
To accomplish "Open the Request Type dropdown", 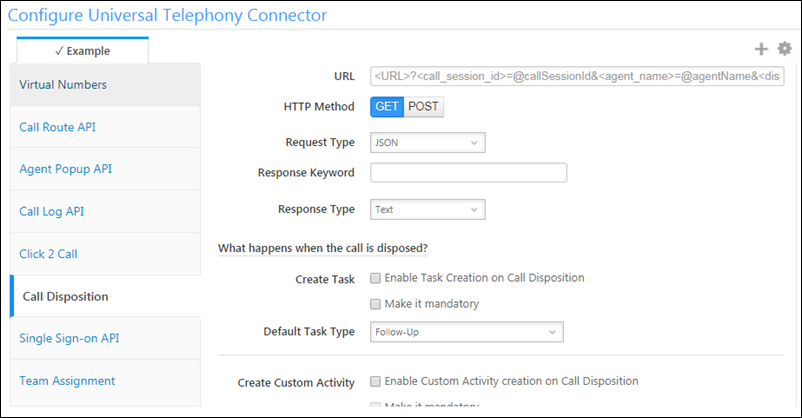I will coord(427,143).
